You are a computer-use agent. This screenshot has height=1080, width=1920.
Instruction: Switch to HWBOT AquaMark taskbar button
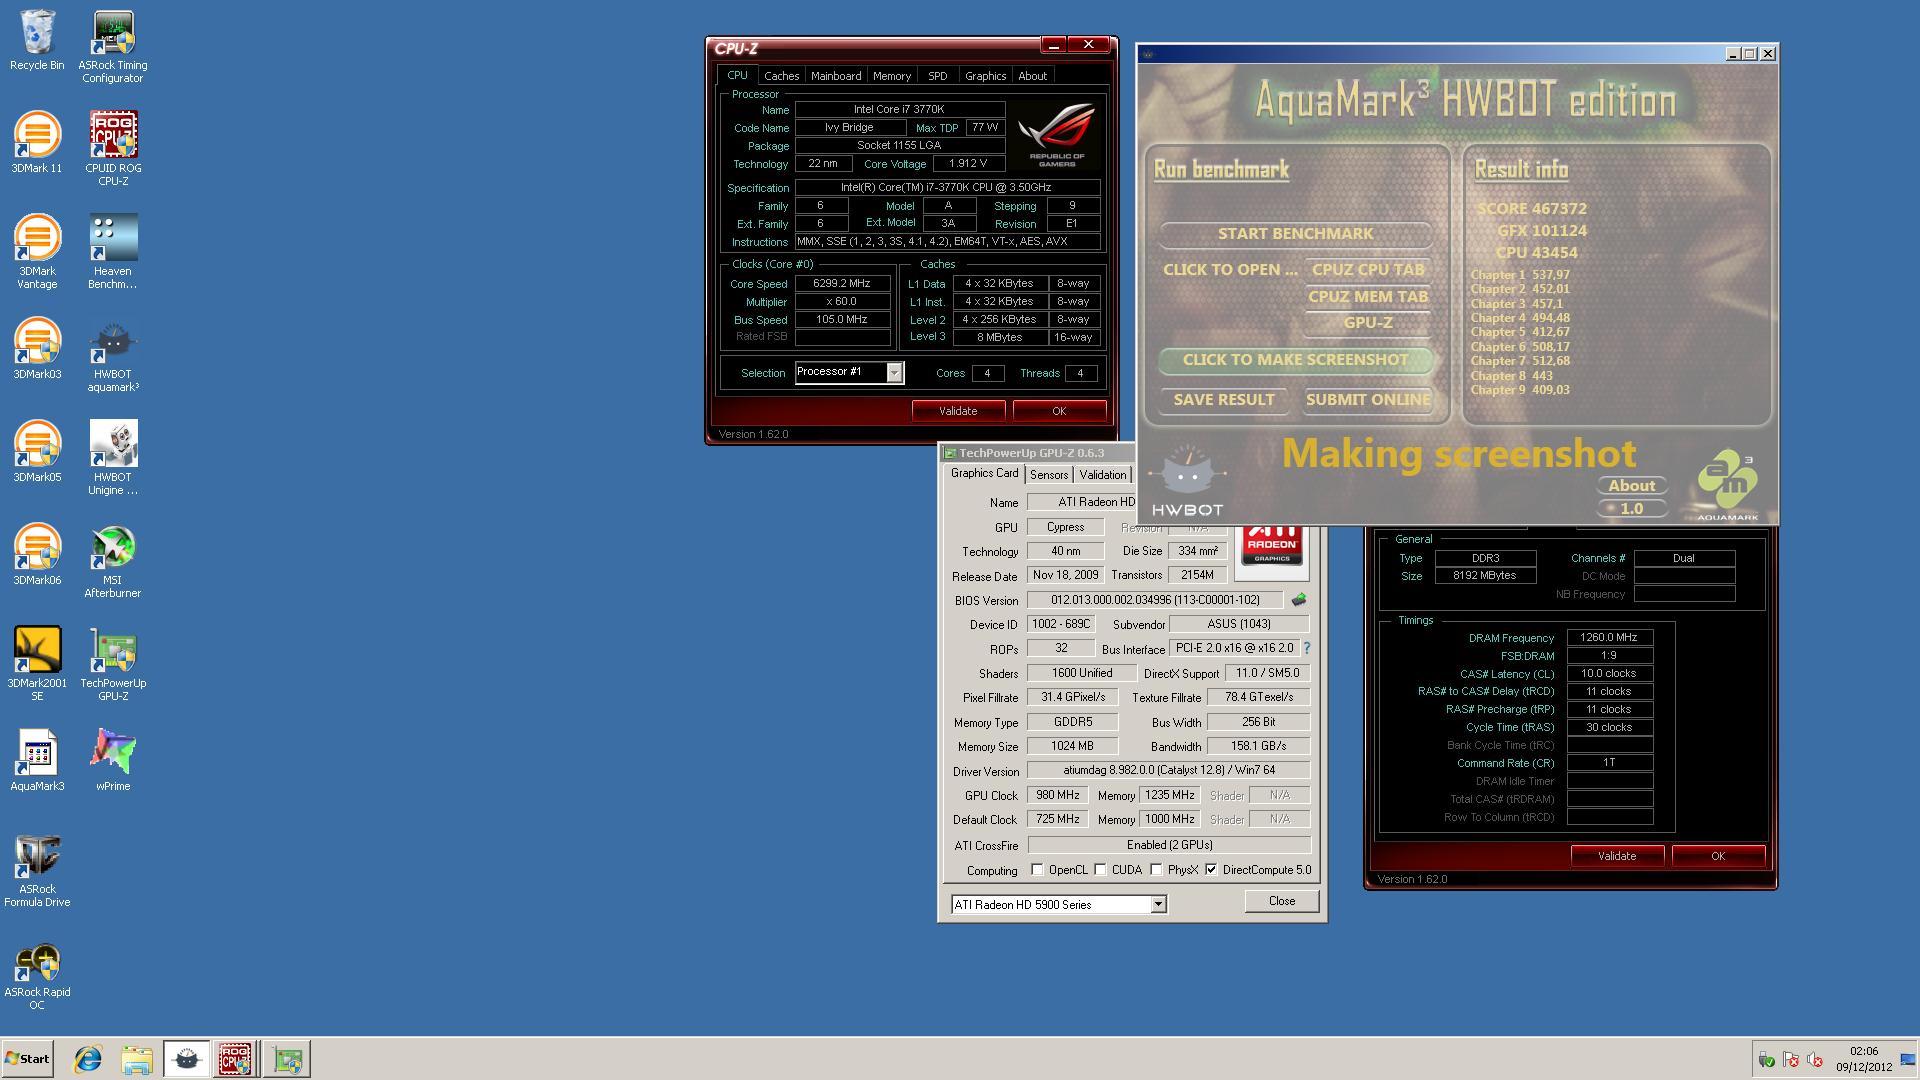pyautogui.click(x=187, y=1059)
